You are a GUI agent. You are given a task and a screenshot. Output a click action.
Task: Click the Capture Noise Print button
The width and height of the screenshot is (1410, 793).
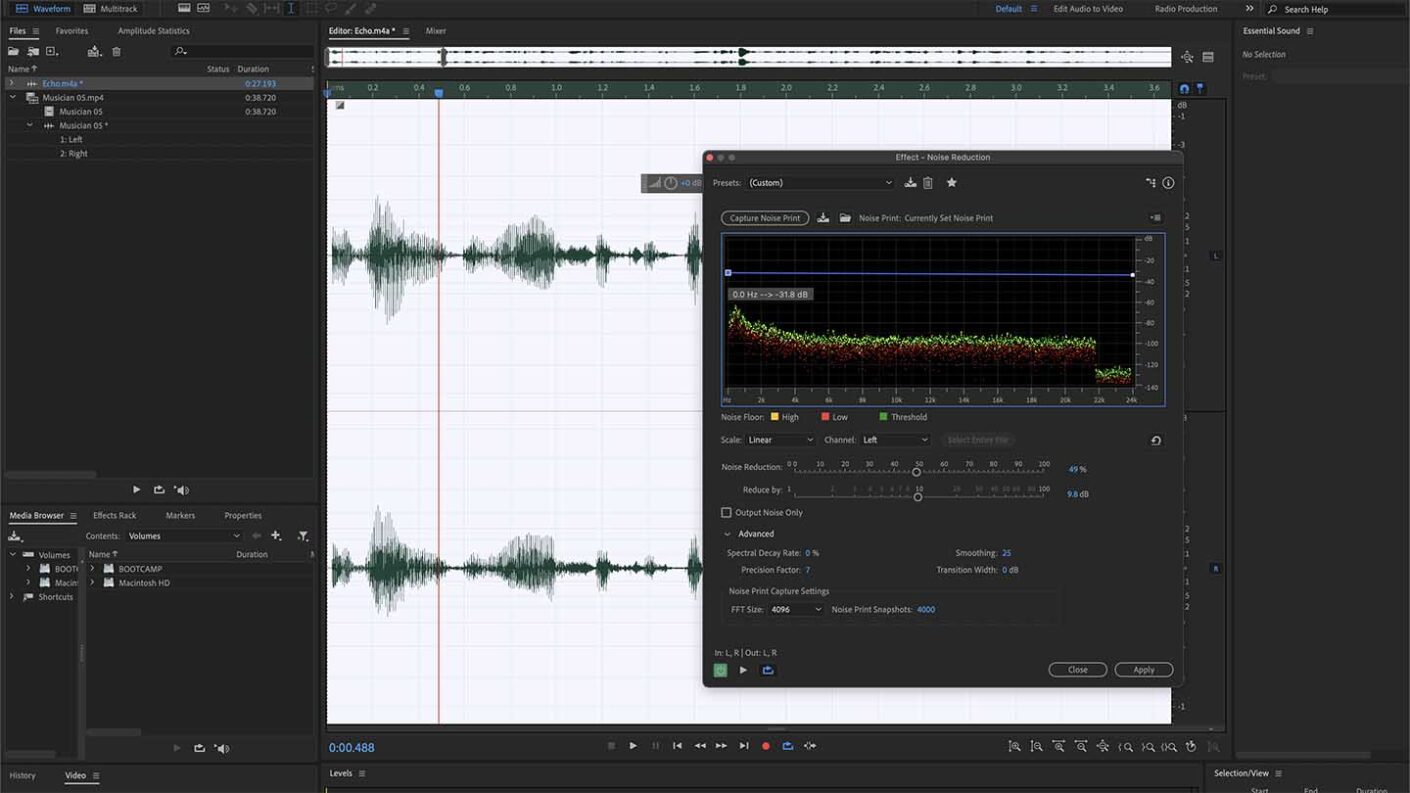pyautogui.click(x=765, y=217)
